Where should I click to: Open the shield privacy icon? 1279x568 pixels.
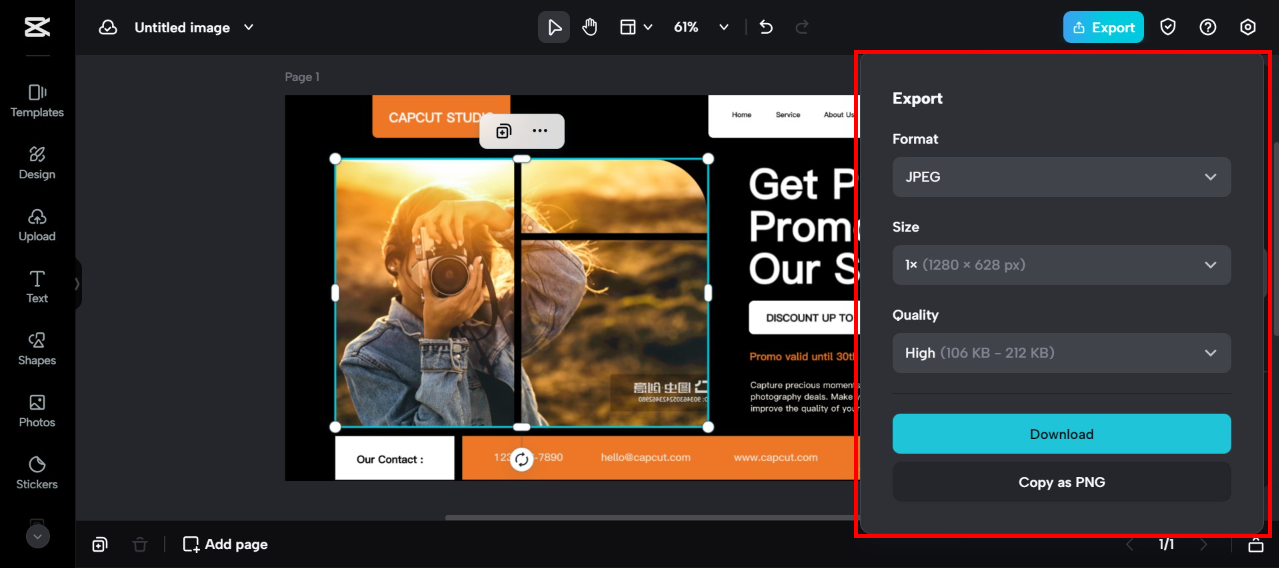1168,27
